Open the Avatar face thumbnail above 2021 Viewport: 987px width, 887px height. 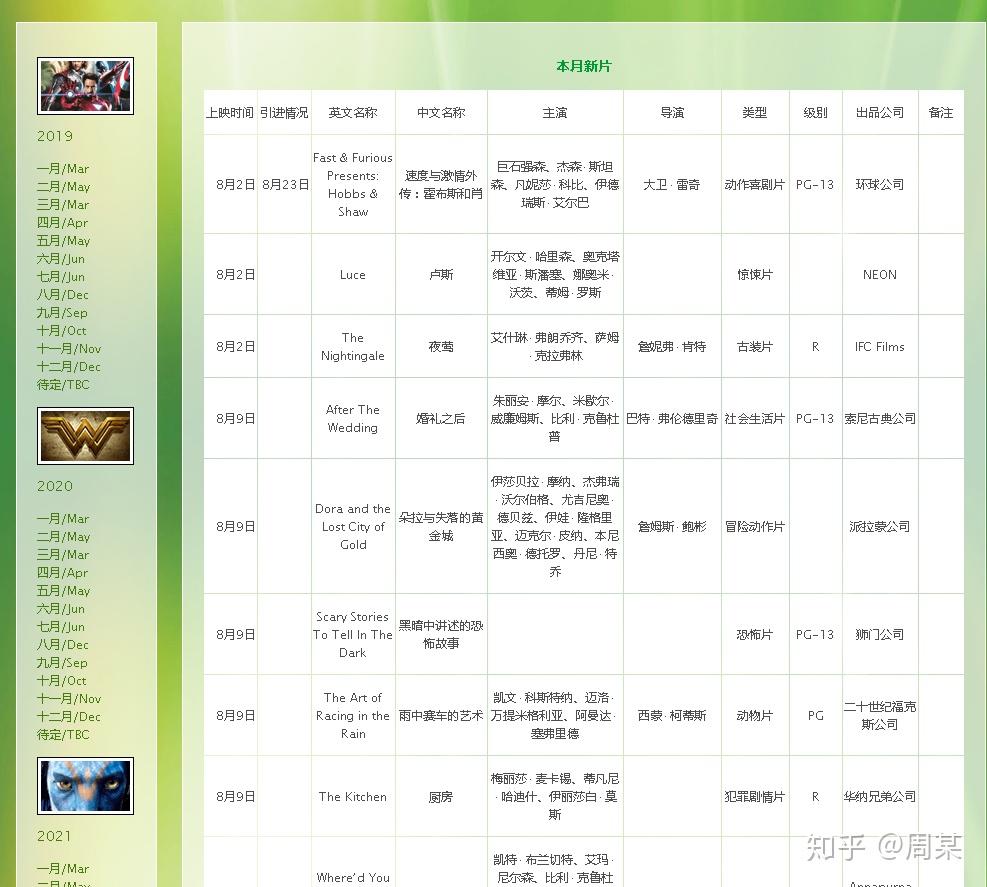click(x=85, y=786)
